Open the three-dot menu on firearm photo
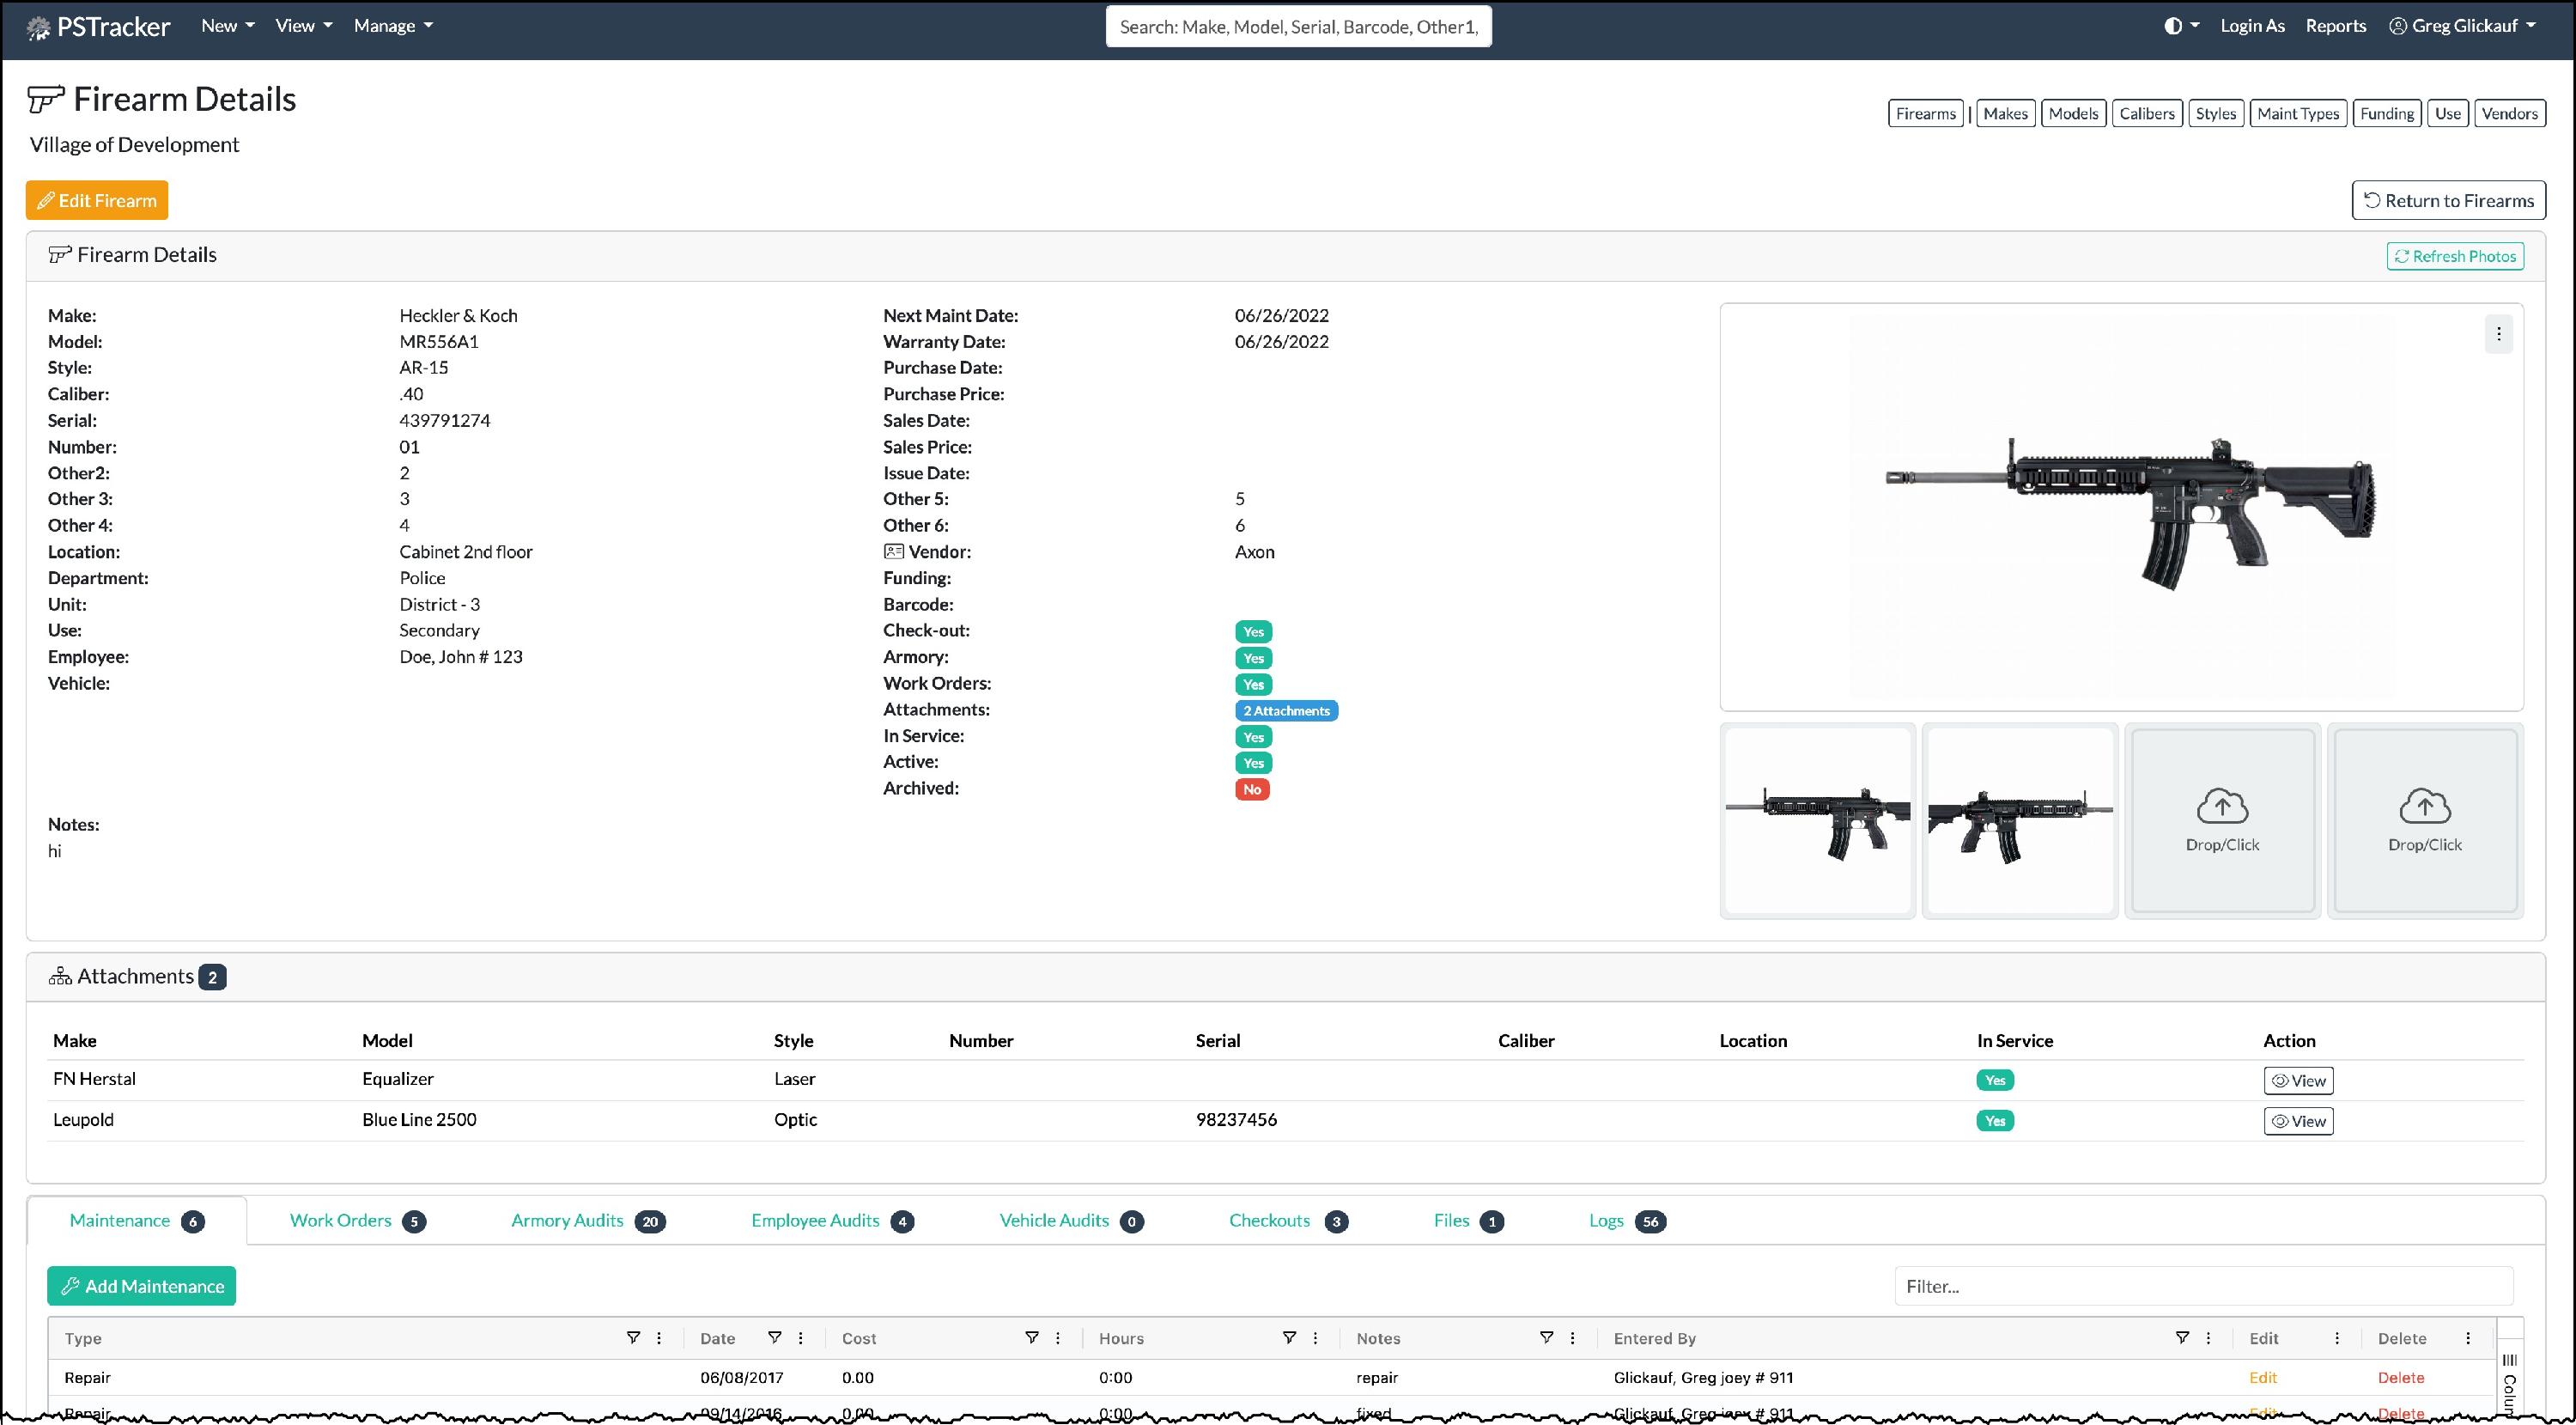The height and width of the screenshot is (1425, 2576). tap(2498, 334)
